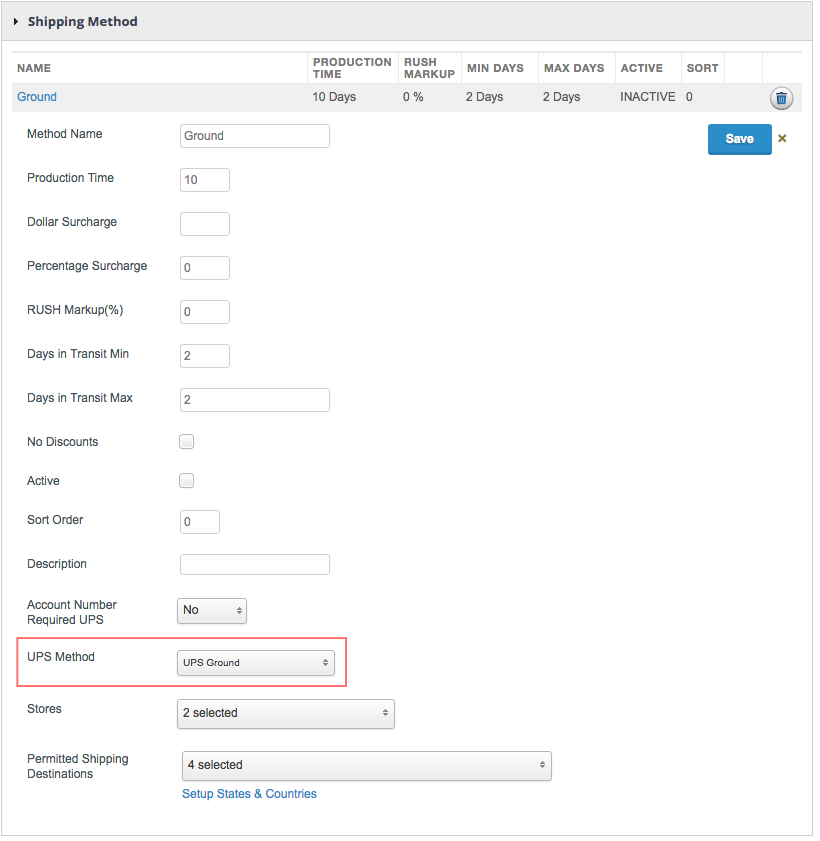Click the RUSH Markup(%) input field
The height and width of the screenshot is (841, 820).
pyautogui.click(x=205, y=312)
